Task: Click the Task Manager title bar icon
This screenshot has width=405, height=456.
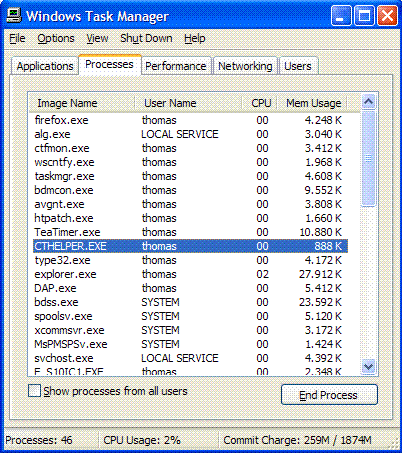Action: [x=14, y=15]
